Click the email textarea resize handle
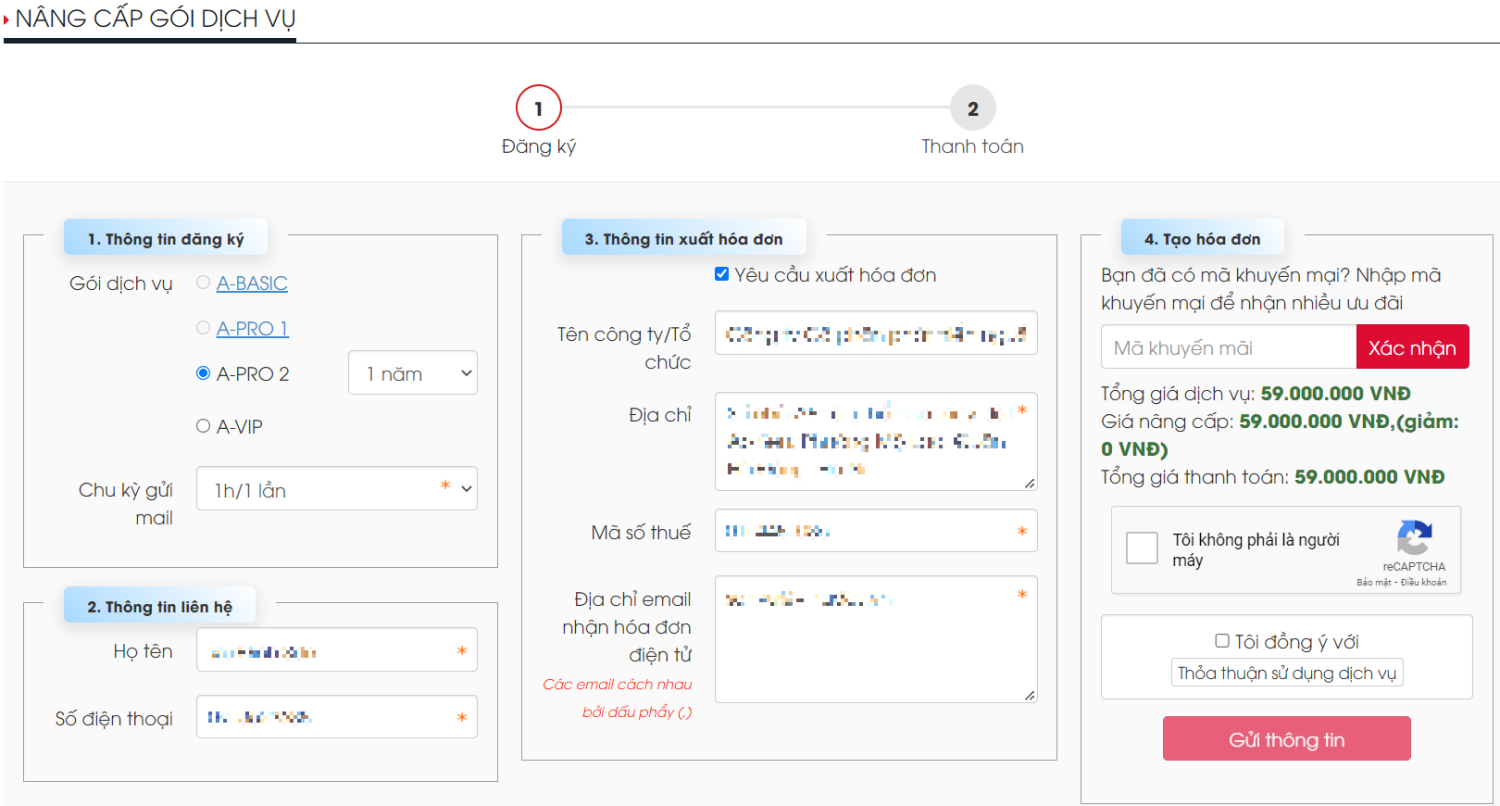Viewport: 1500px width, 806px height. click(1030, 695)
